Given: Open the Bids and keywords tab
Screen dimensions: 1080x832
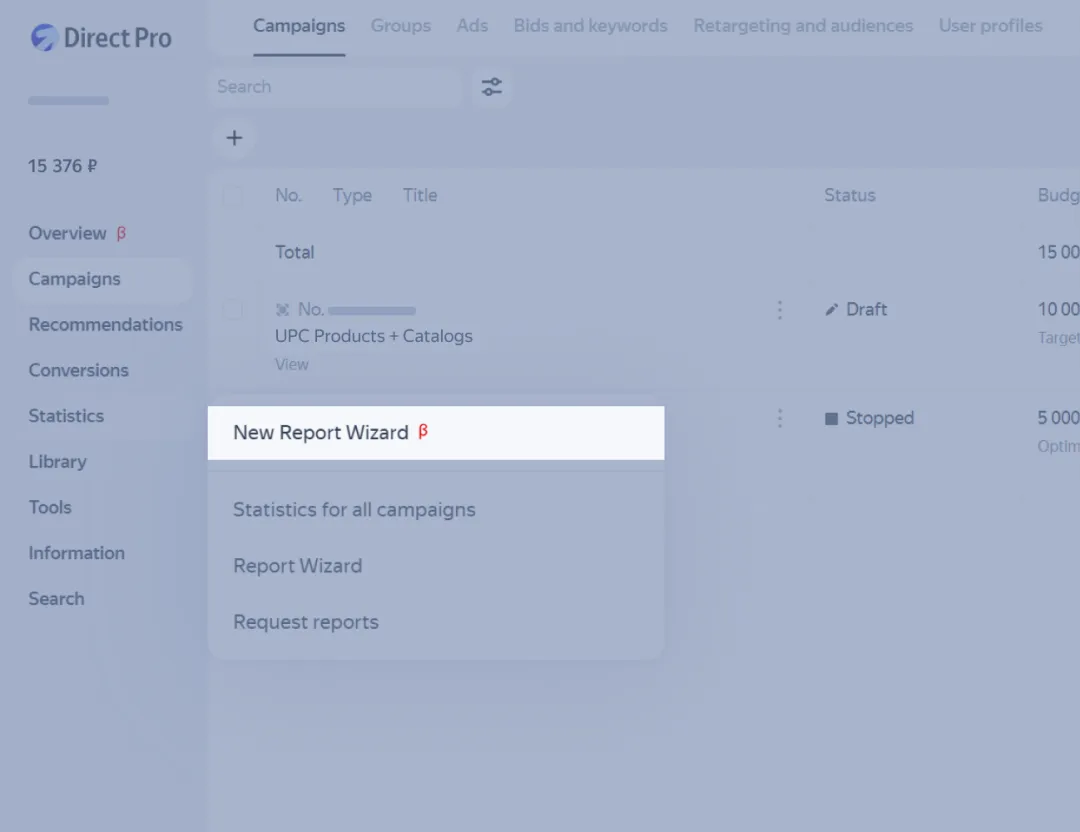Looking at the screenshot, I should click(x=590, y=25).
